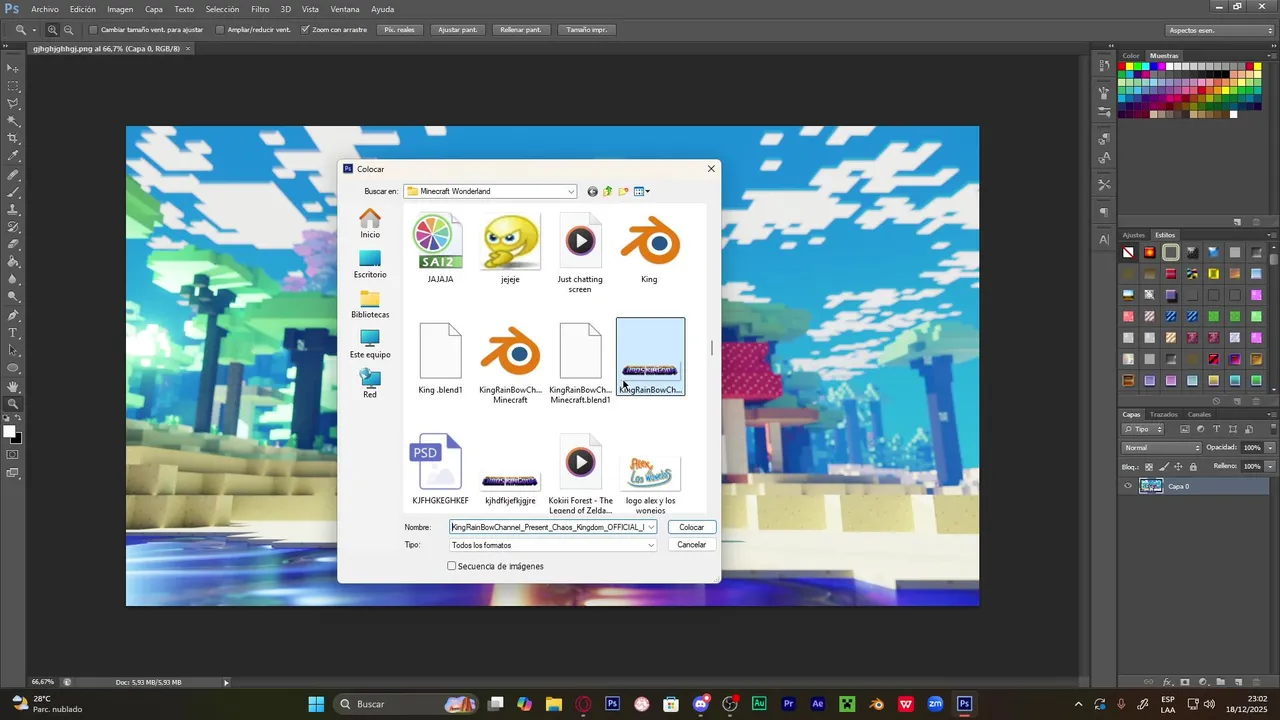Add layer style fx in Capas panel
The height and width of the screenshot is (720, 1280).
(1169, 682)
